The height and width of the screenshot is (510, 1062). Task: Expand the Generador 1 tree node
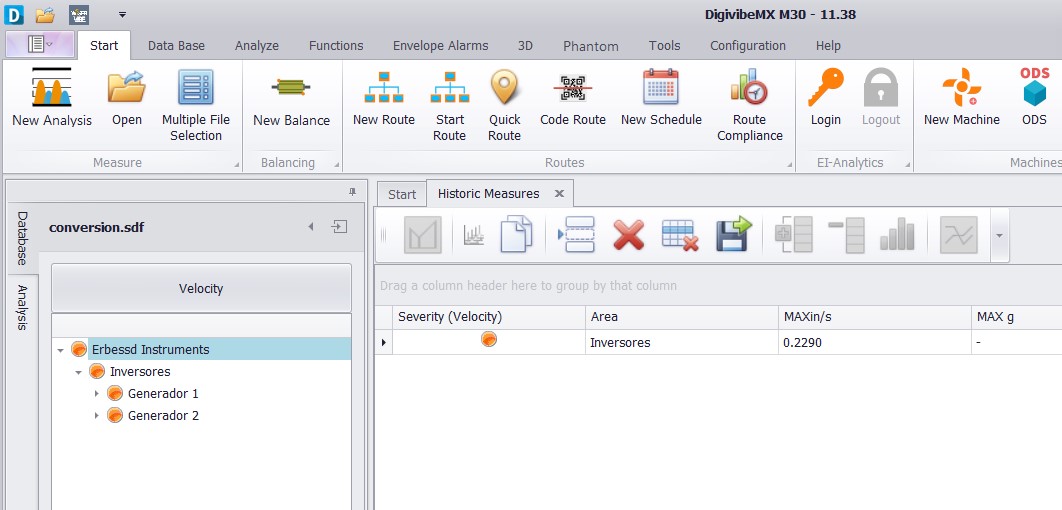click(96, 394)
